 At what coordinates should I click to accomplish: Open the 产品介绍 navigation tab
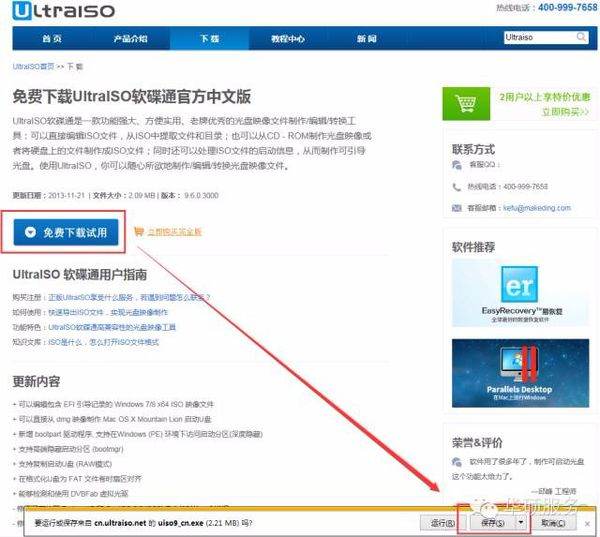[130, 39]
